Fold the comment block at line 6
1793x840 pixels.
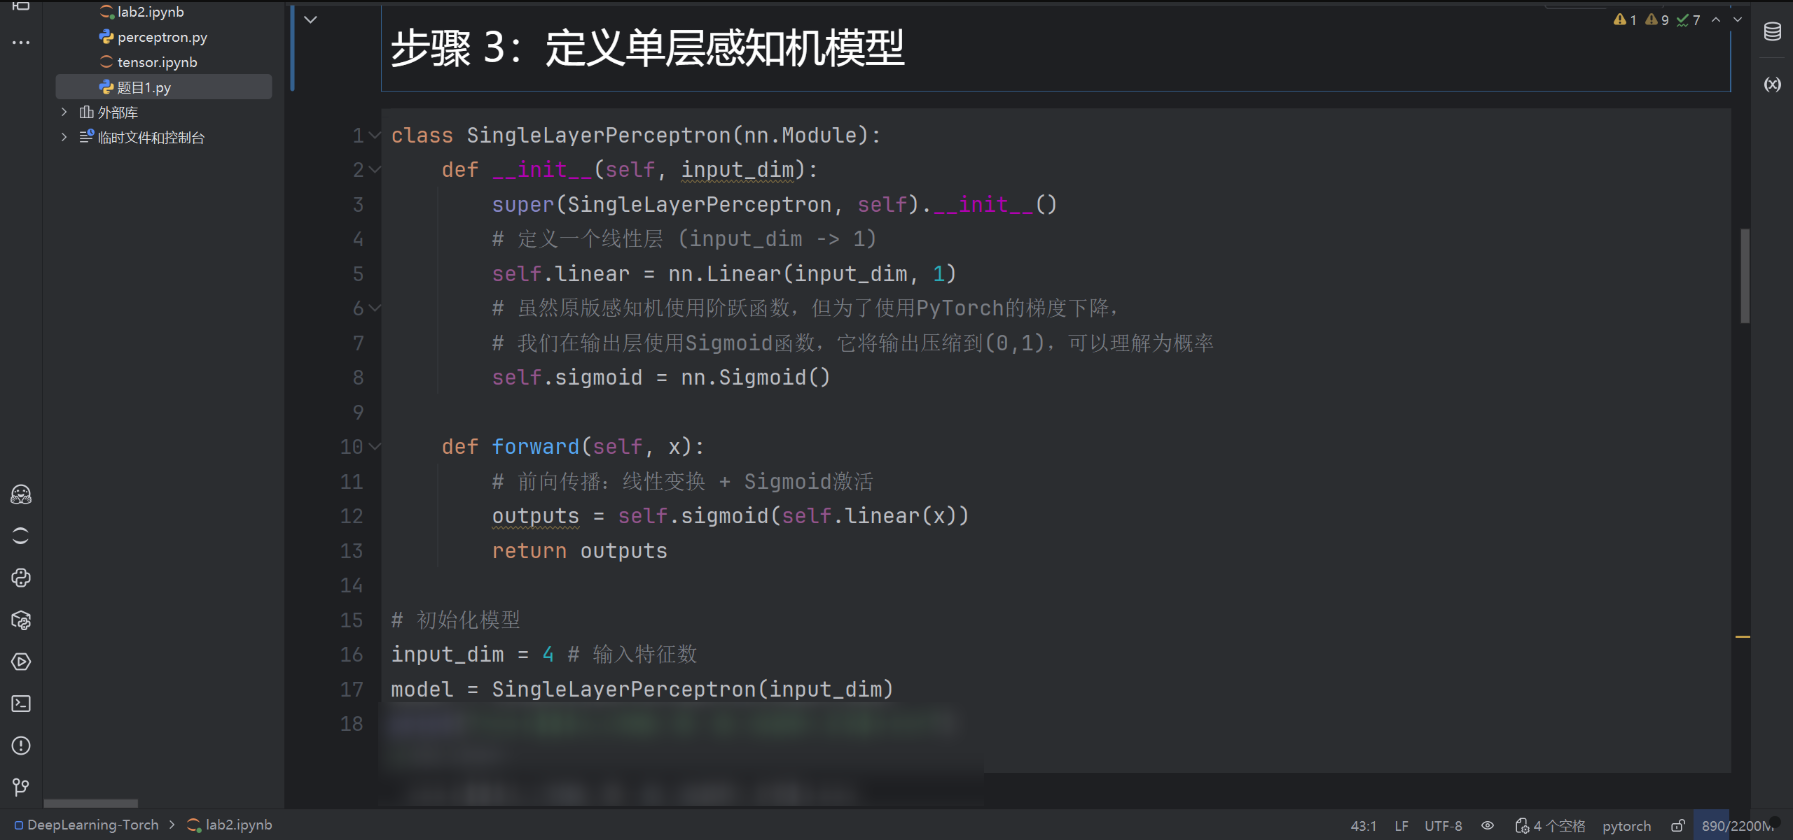(x=375, y=308)
